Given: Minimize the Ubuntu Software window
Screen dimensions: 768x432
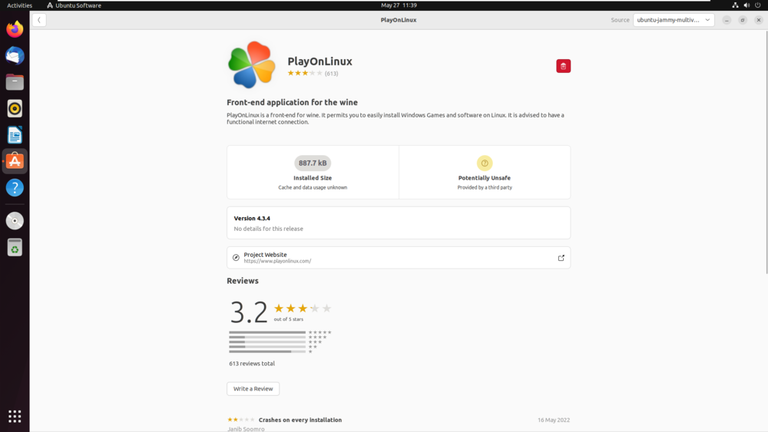Looking at the screenshot, I should click(726, 20).
